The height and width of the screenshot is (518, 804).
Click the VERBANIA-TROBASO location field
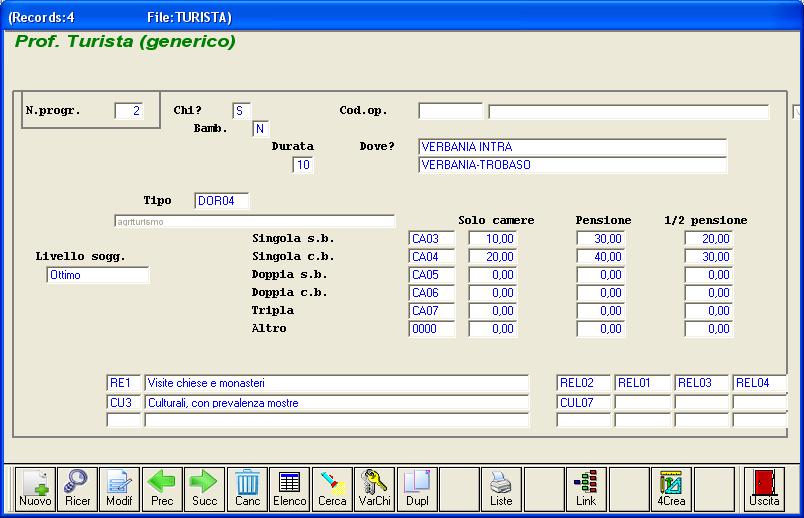click(573, 165)
